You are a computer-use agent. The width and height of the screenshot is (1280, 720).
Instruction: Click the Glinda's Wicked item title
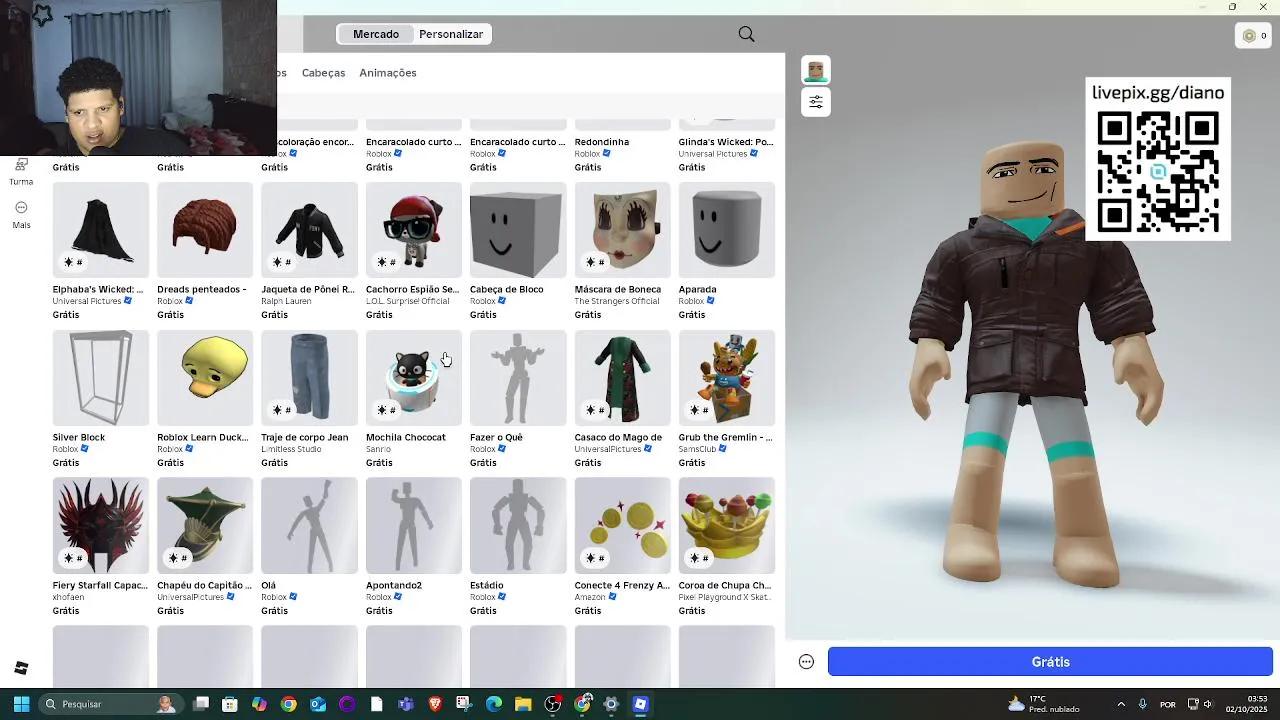pos(726,142)
